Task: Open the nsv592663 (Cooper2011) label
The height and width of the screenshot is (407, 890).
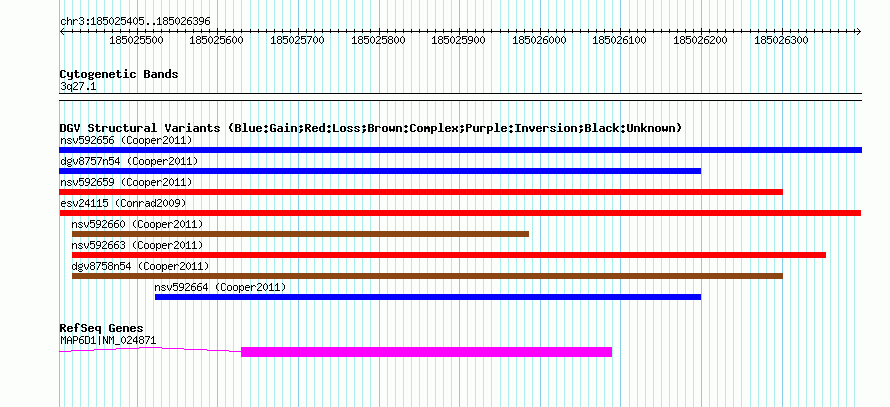Action: tap(137, 245)
